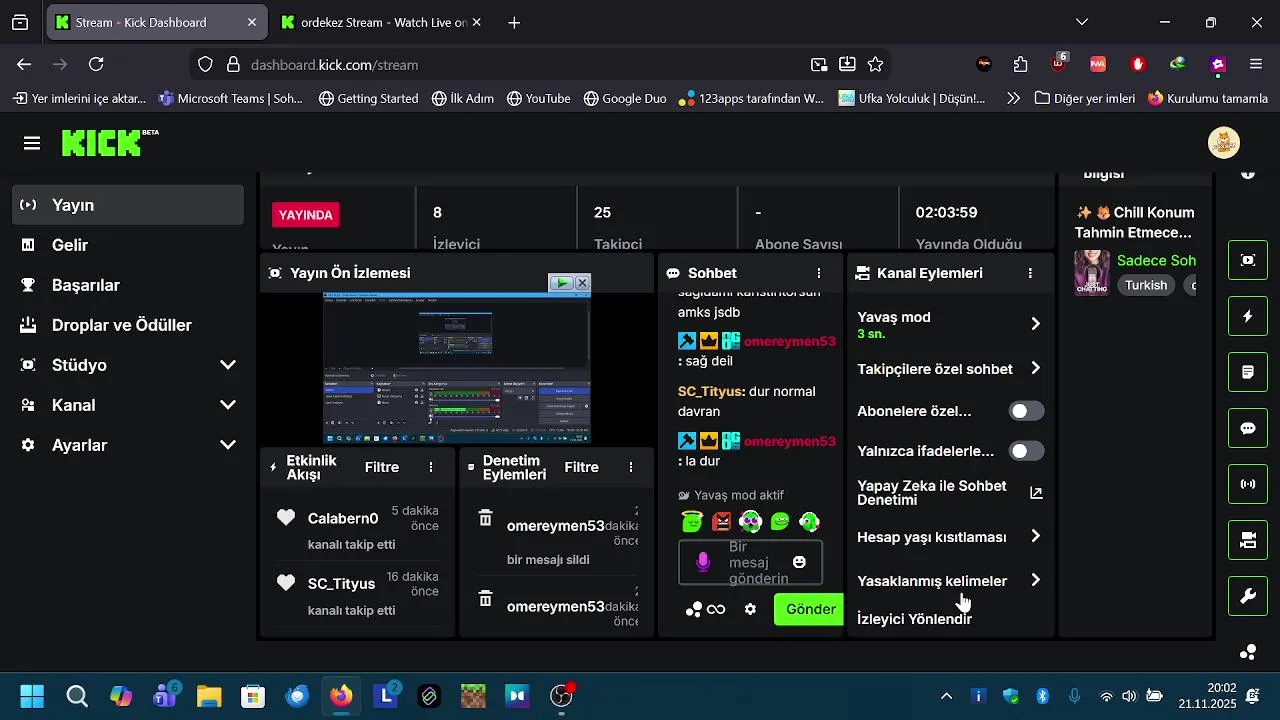Open Windows Start menu

[32, 696]
